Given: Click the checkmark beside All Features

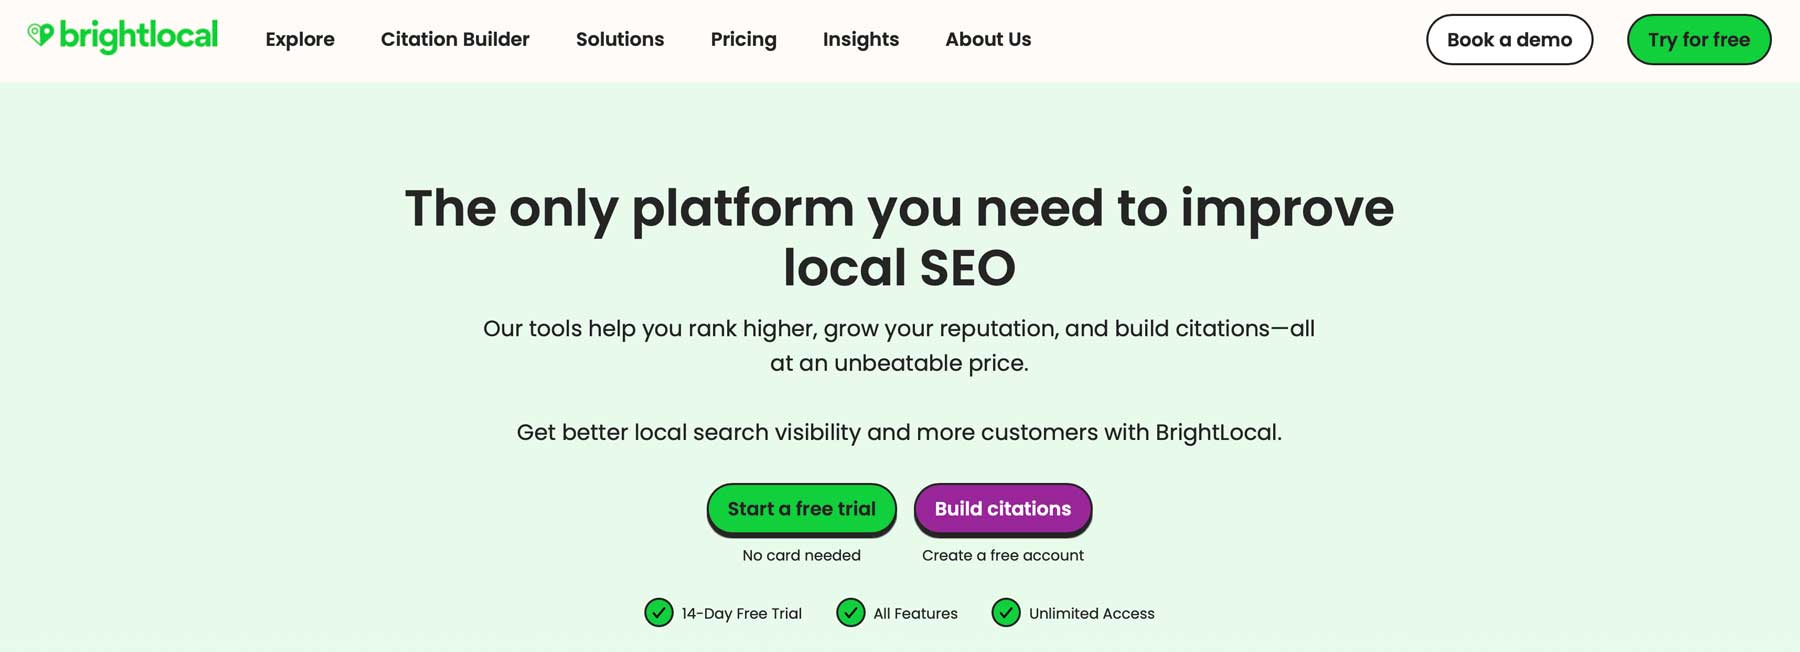Looking at the screenshot, I should point(850,613).
